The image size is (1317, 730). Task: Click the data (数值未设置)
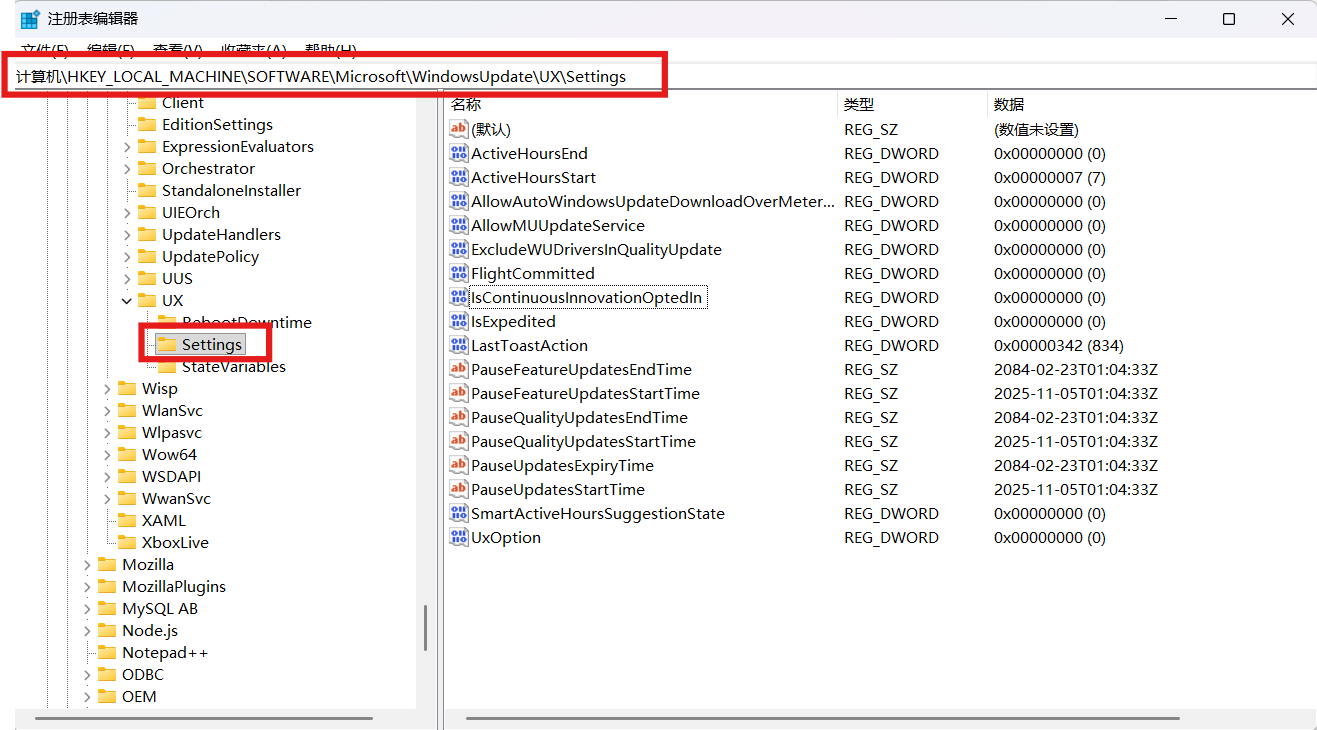click(1036, 129)
